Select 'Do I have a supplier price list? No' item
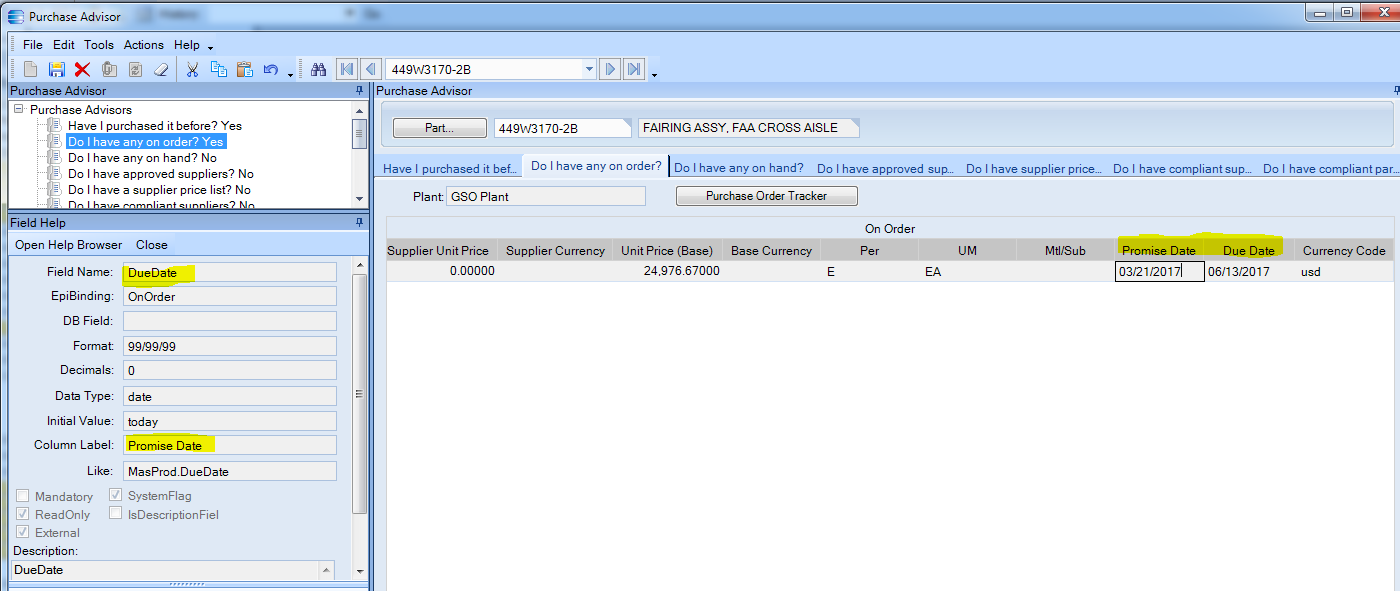 coord(159,190)
